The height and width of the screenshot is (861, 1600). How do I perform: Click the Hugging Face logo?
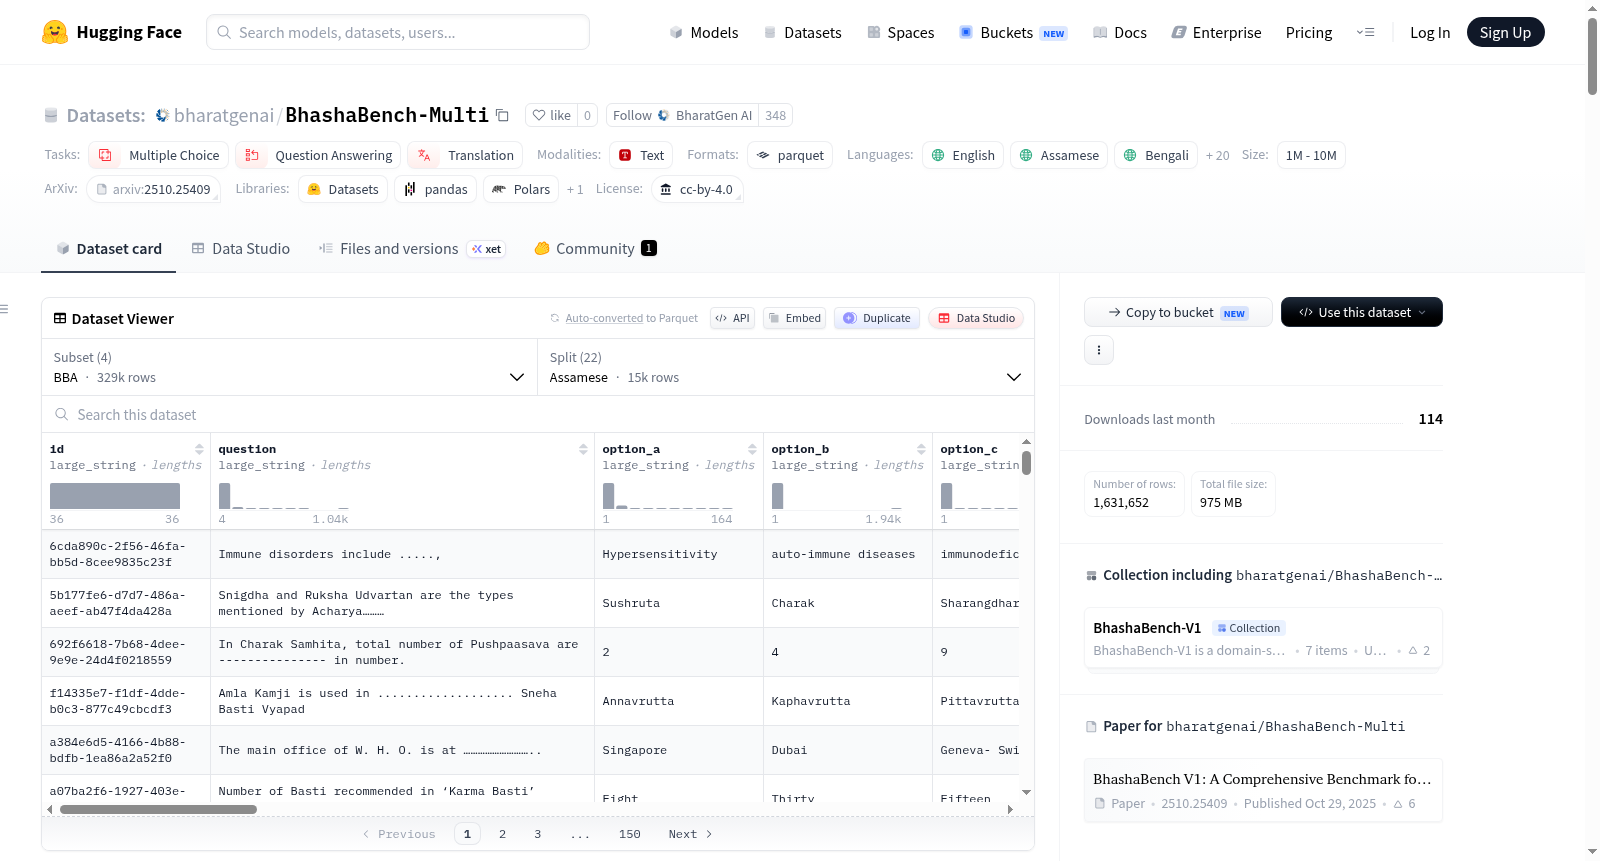[111, 32]
